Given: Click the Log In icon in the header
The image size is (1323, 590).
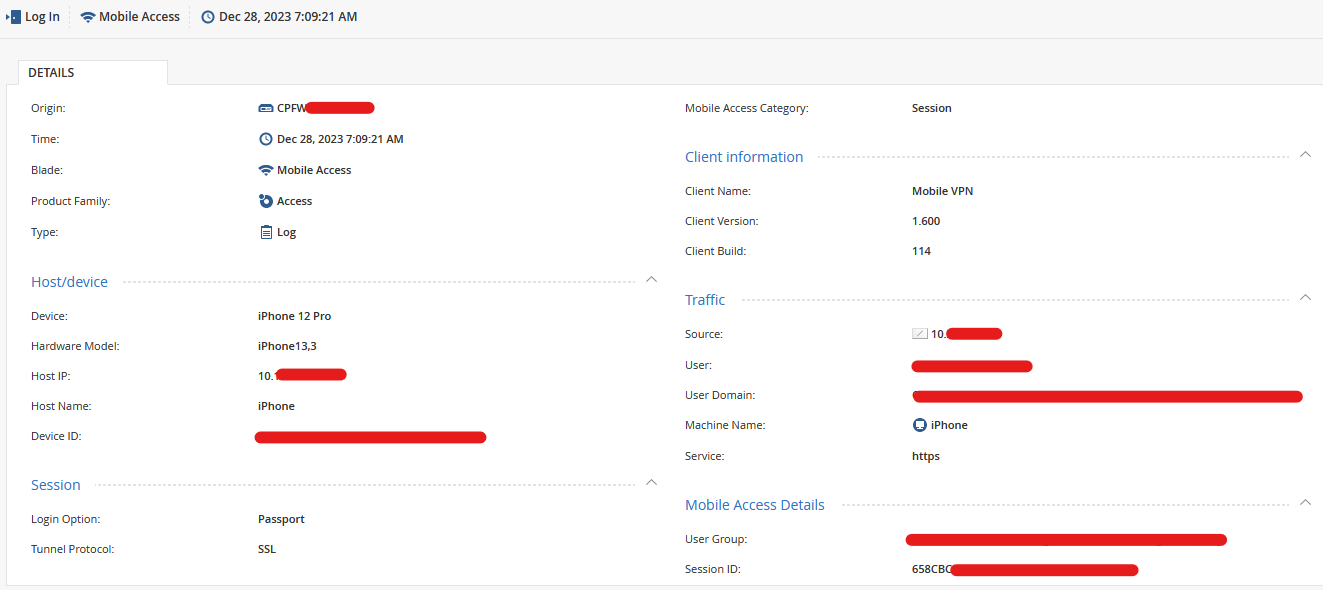Looking at the screenshot, I should tap(13, 17).
